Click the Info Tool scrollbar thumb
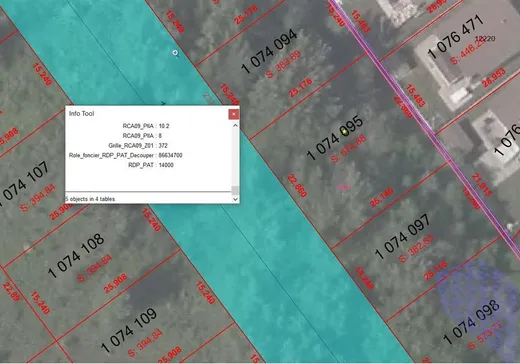520x364 pixels. tap(235, 190)
